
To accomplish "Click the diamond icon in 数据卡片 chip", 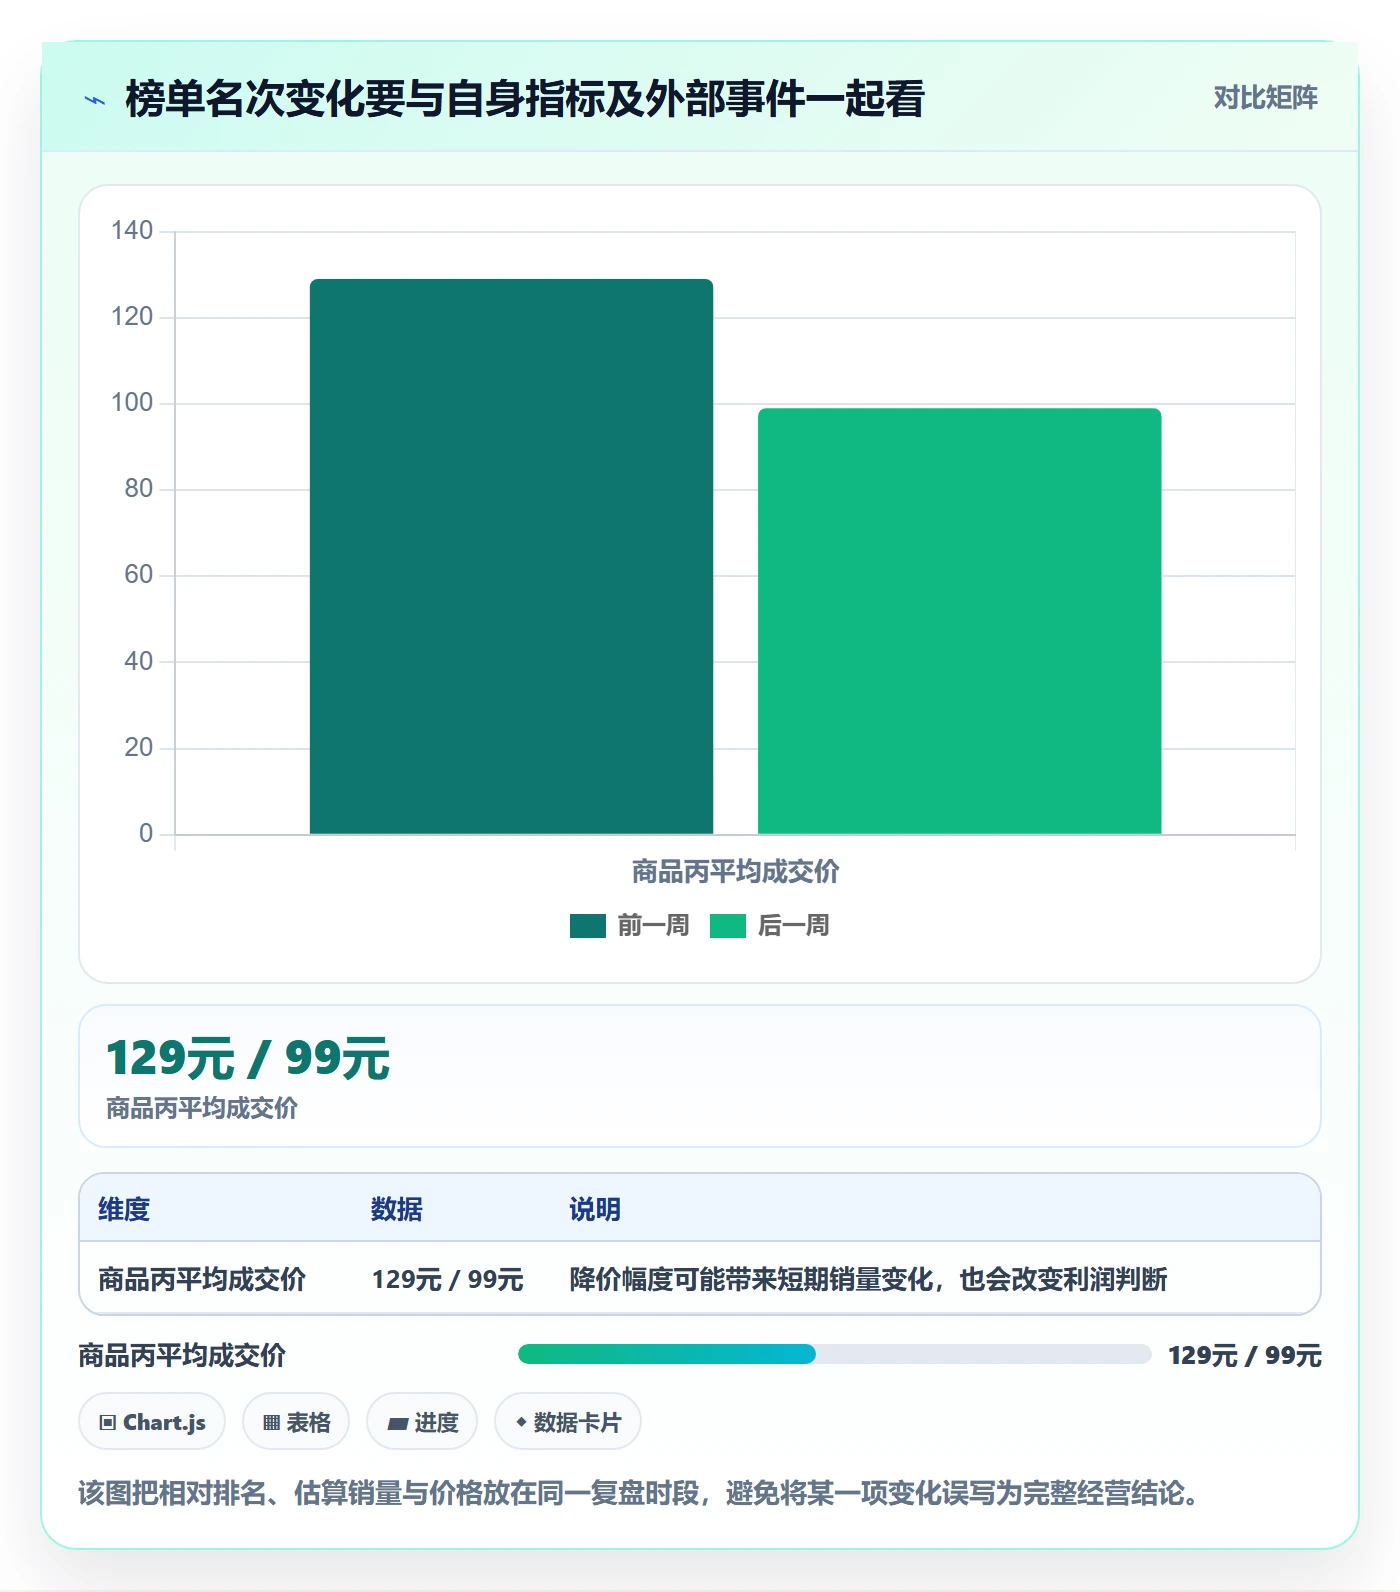I will coord(521,1421).
